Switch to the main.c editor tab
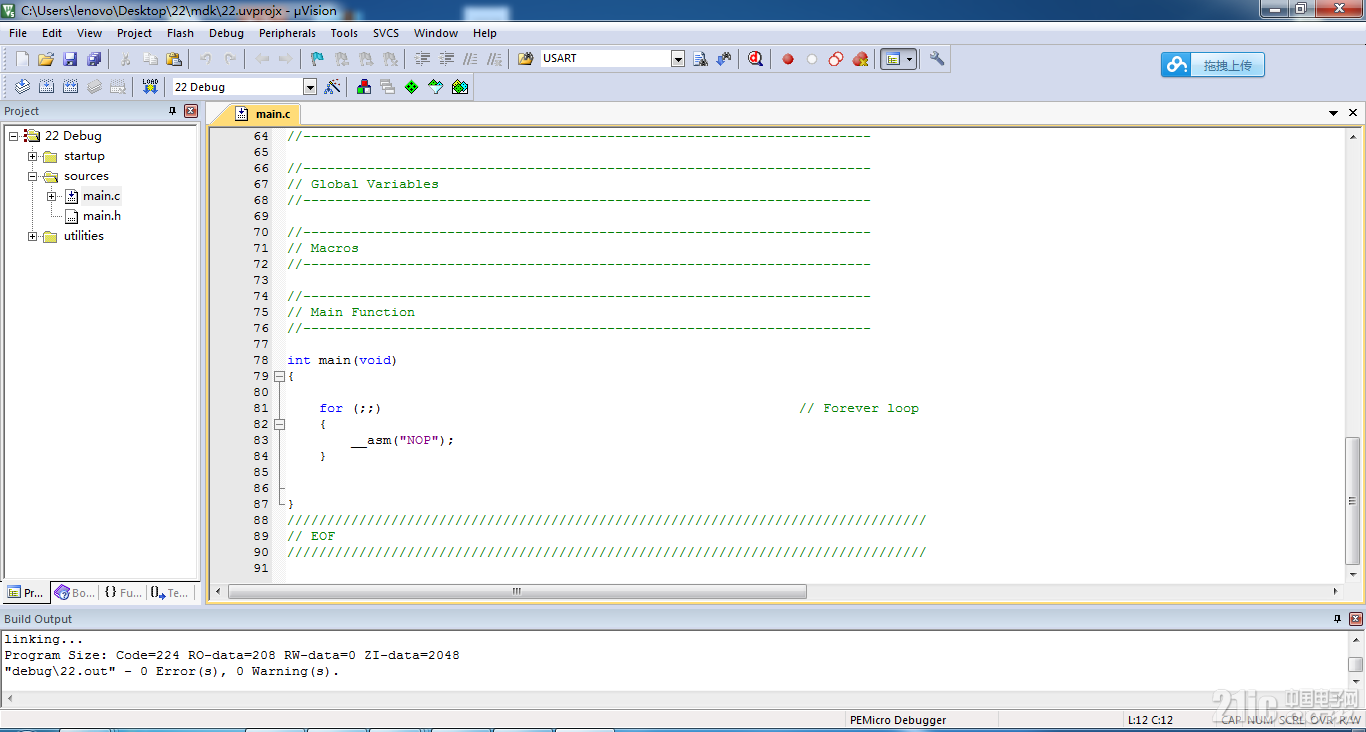Screen dimensions: 1366x732 point(262,114)
